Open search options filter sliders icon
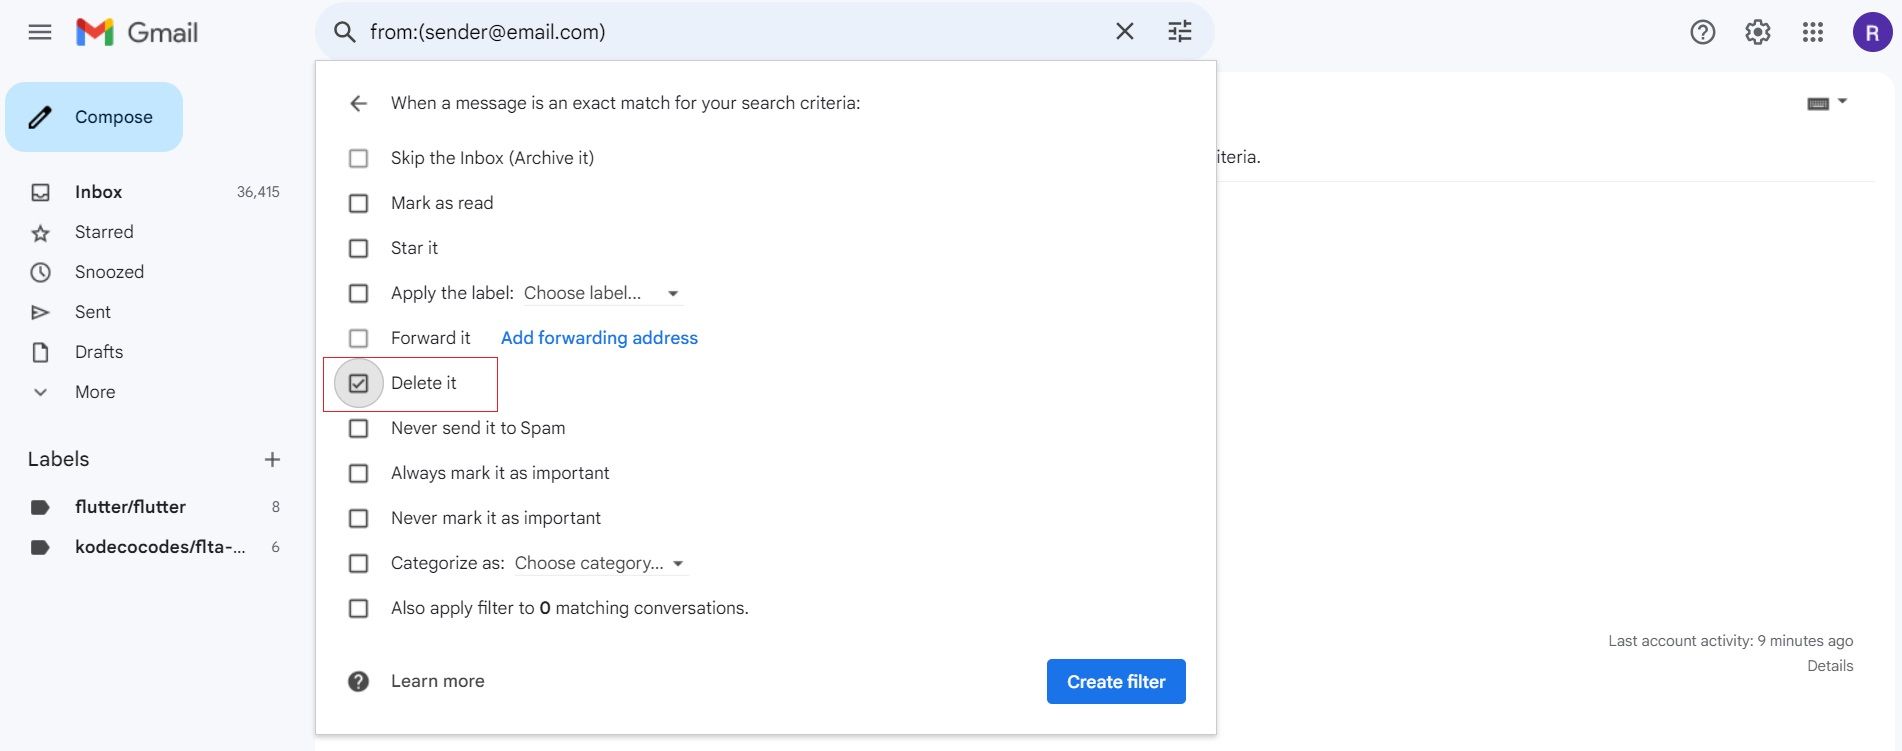 (x=1180, y=32)
